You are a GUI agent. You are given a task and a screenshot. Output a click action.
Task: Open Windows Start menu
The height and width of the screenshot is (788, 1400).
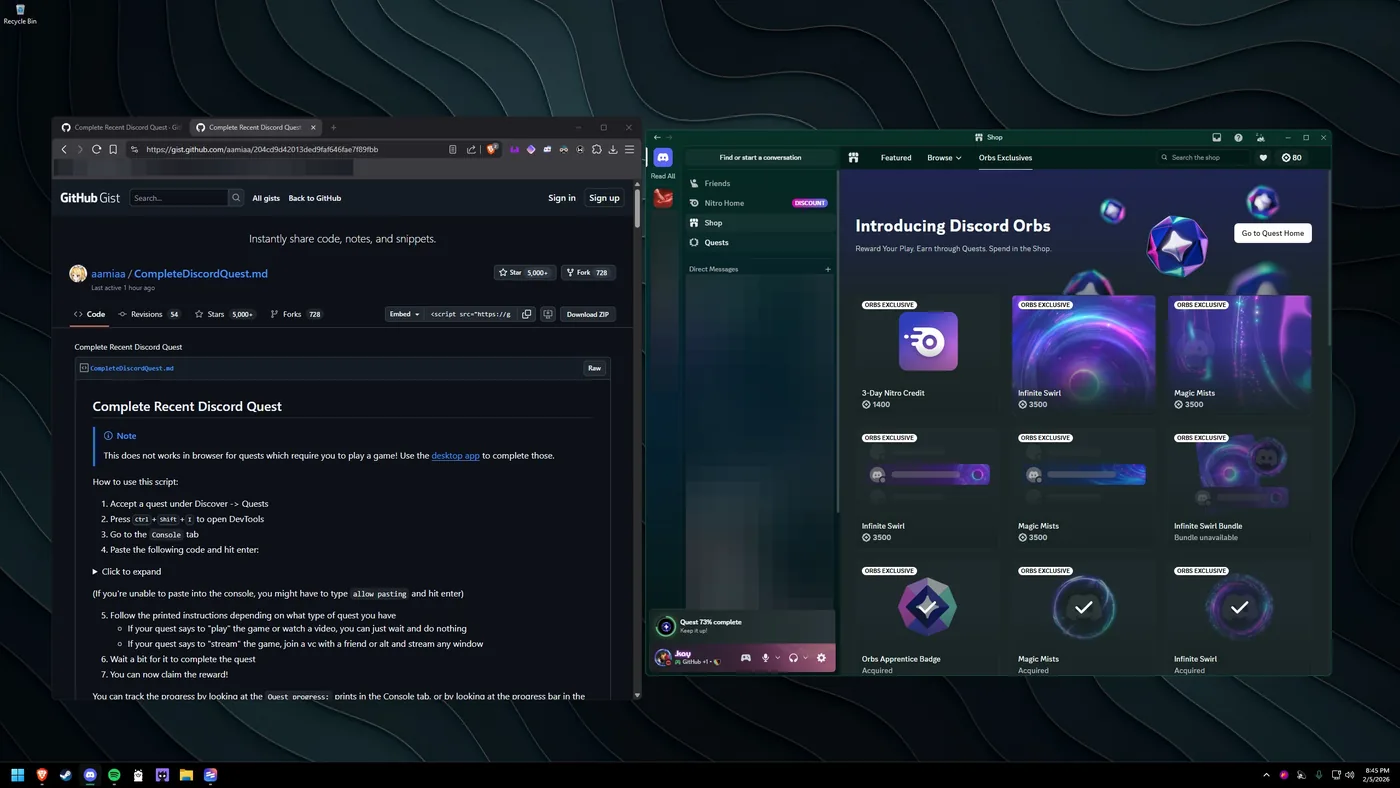(x=17, y=775)
